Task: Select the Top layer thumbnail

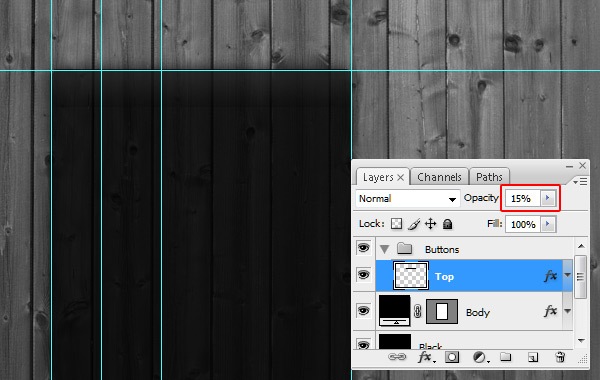Action: [x=411, y=275]
